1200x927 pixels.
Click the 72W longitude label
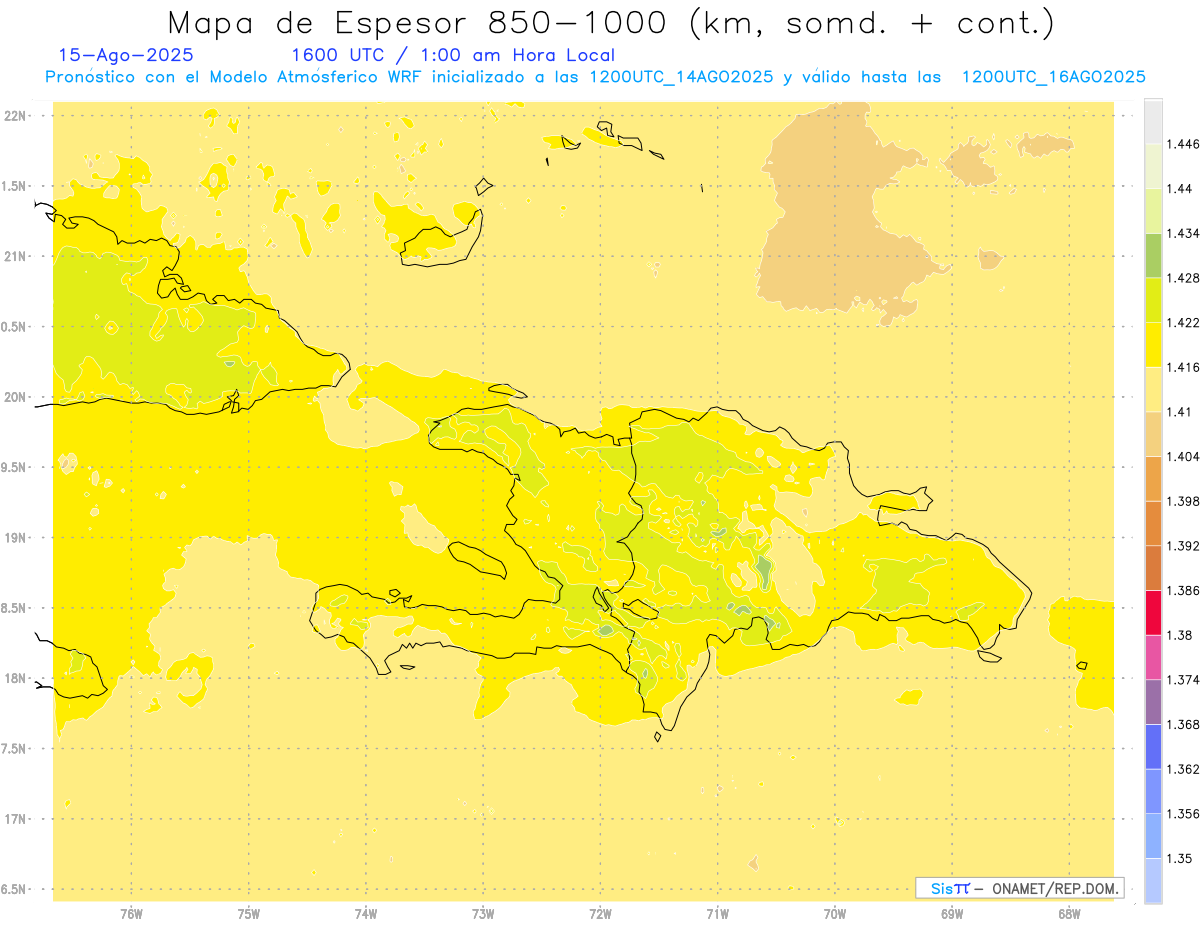tap(600, 913)
